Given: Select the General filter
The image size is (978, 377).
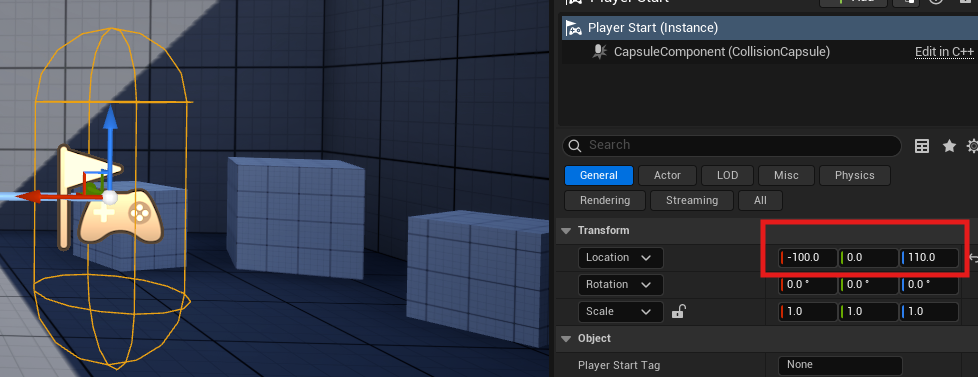Looking at the screenshot, I should click(x=599, y=175).
